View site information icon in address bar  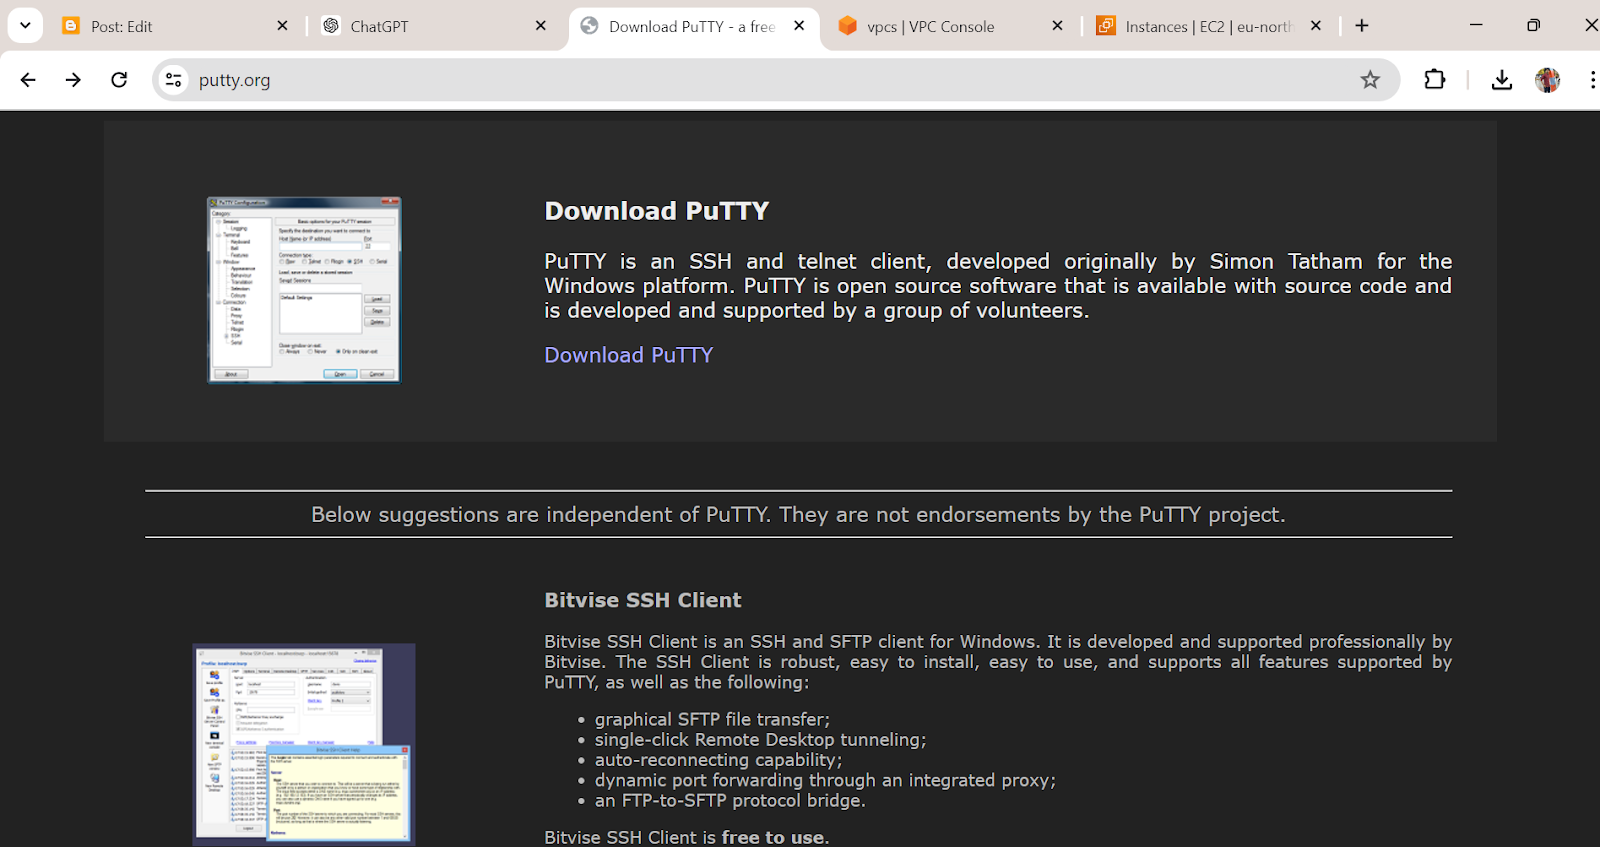[174, 80]
